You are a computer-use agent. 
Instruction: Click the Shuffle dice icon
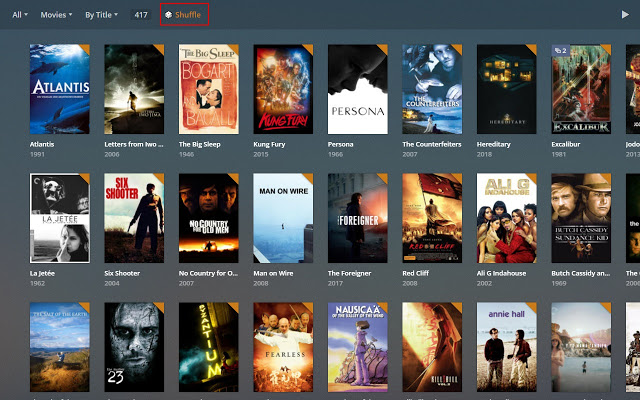click(x=168, y=15)
